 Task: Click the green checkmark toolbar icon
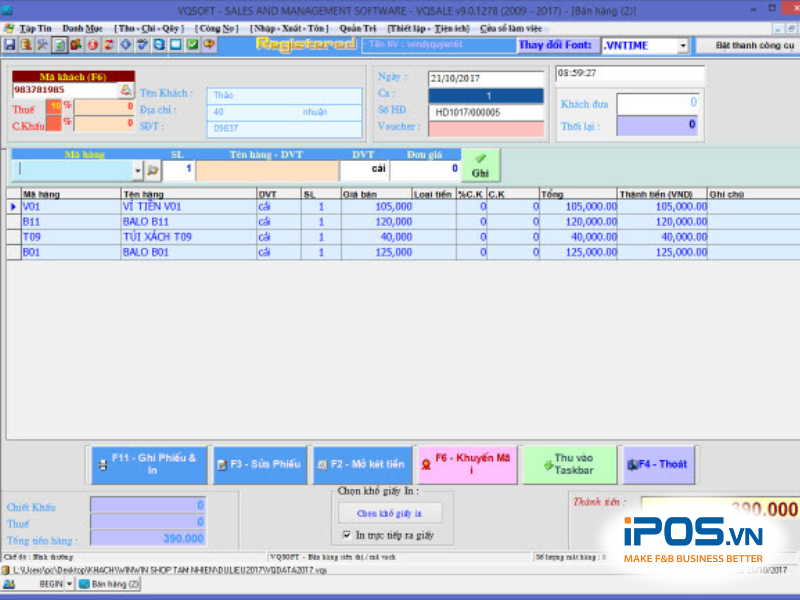tap(192, 45)
